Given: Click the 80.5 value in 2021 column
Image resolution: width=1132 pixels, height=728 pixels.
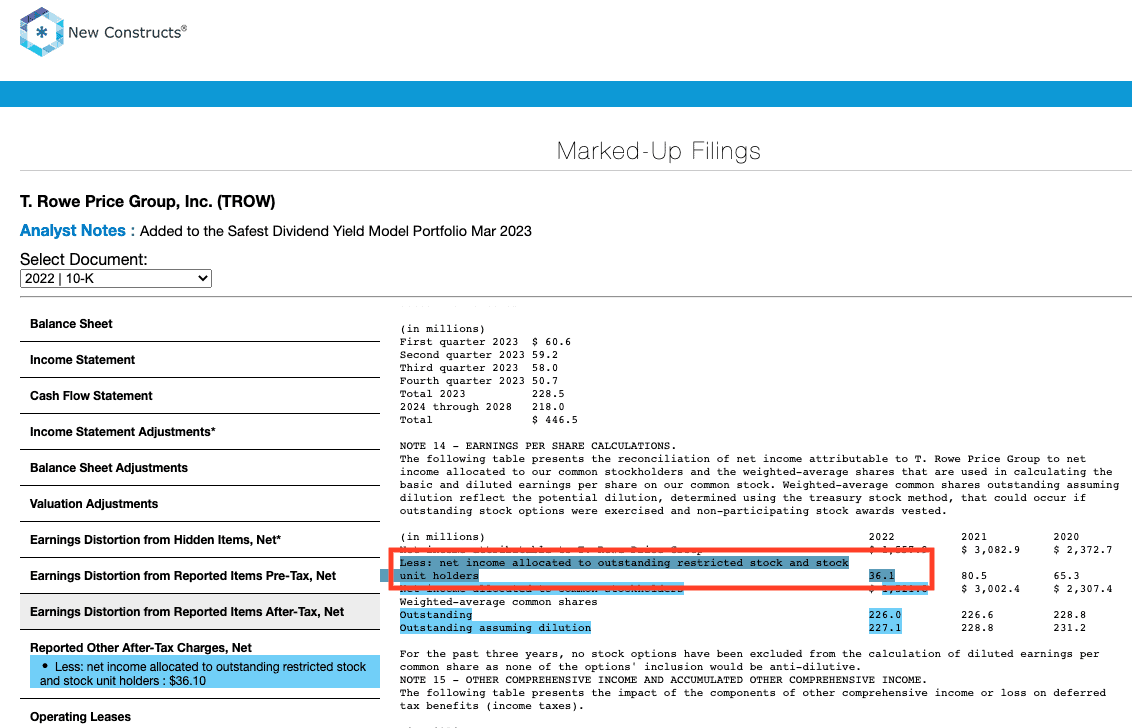Looking at the screenshot, I should point(974,576).
